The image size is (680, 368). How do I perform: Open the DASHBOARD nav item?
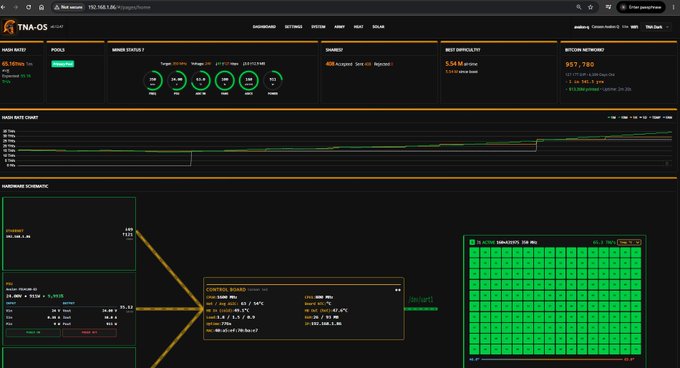click(264, 27)
